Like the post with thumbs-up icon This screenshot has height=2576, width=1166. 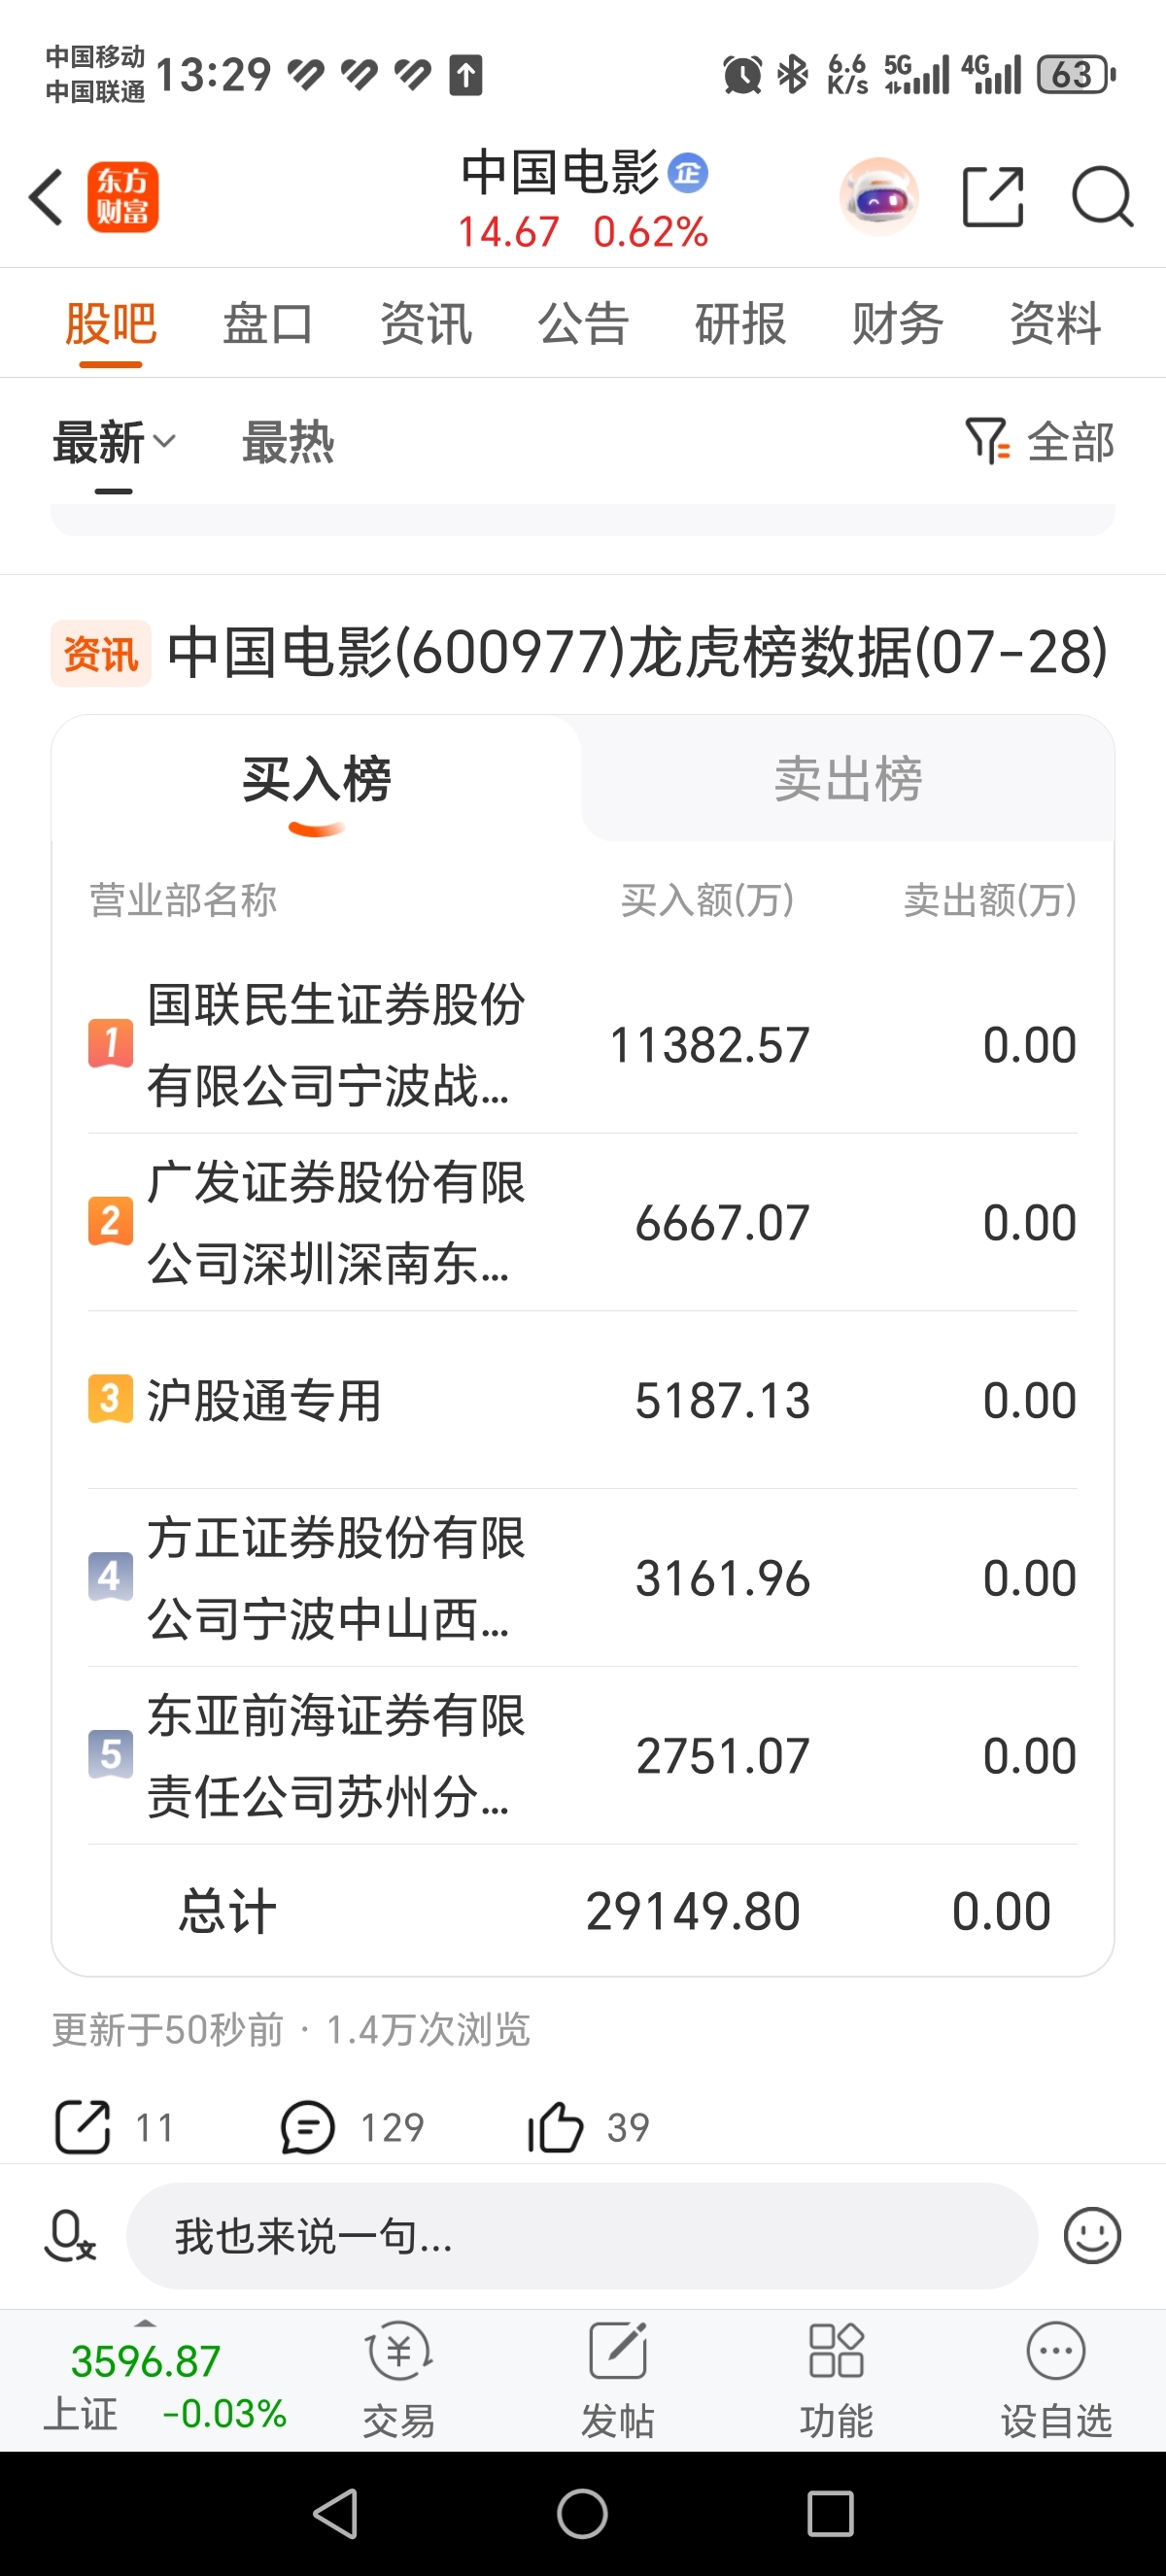(x=555, y=2127)
